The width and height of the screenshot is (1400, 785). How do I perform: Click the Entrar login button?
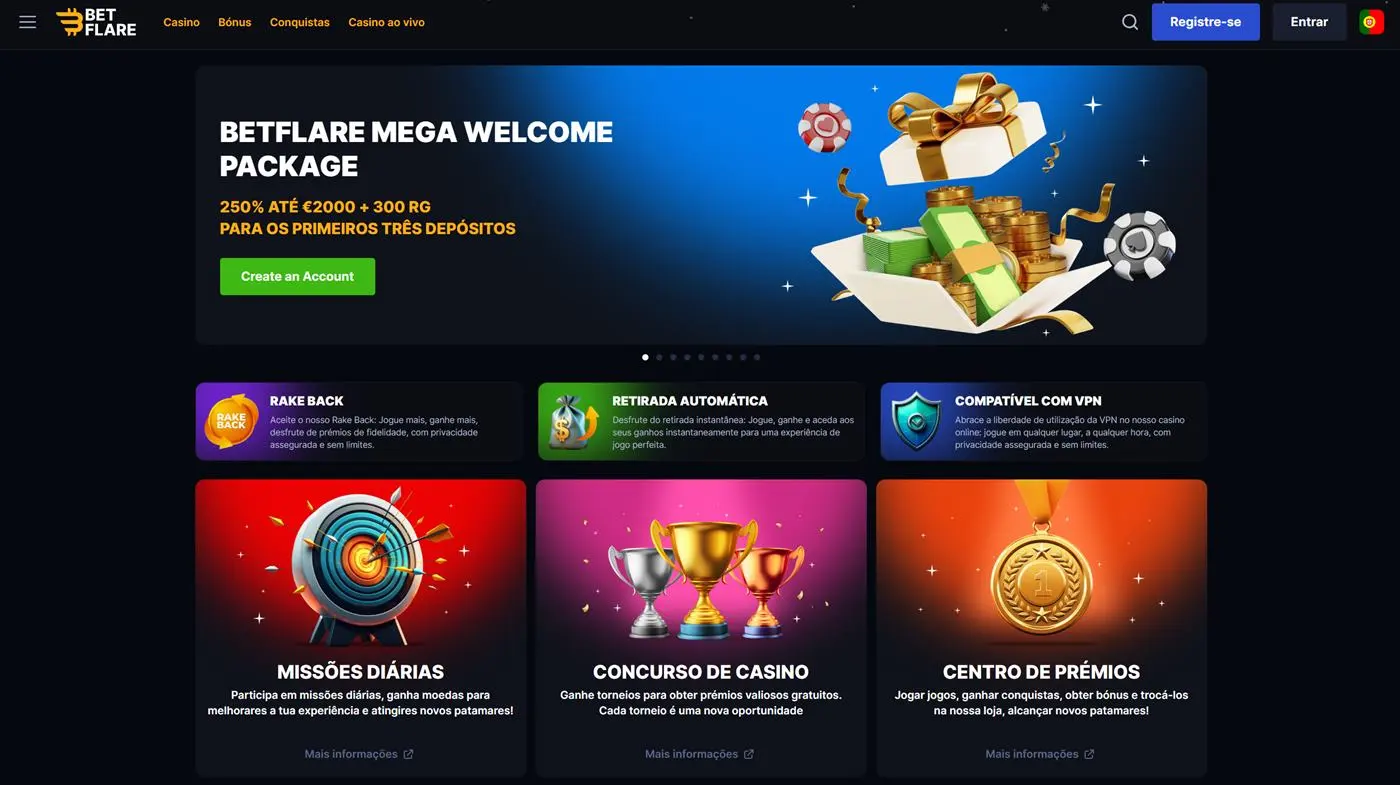click(1309, 22)
